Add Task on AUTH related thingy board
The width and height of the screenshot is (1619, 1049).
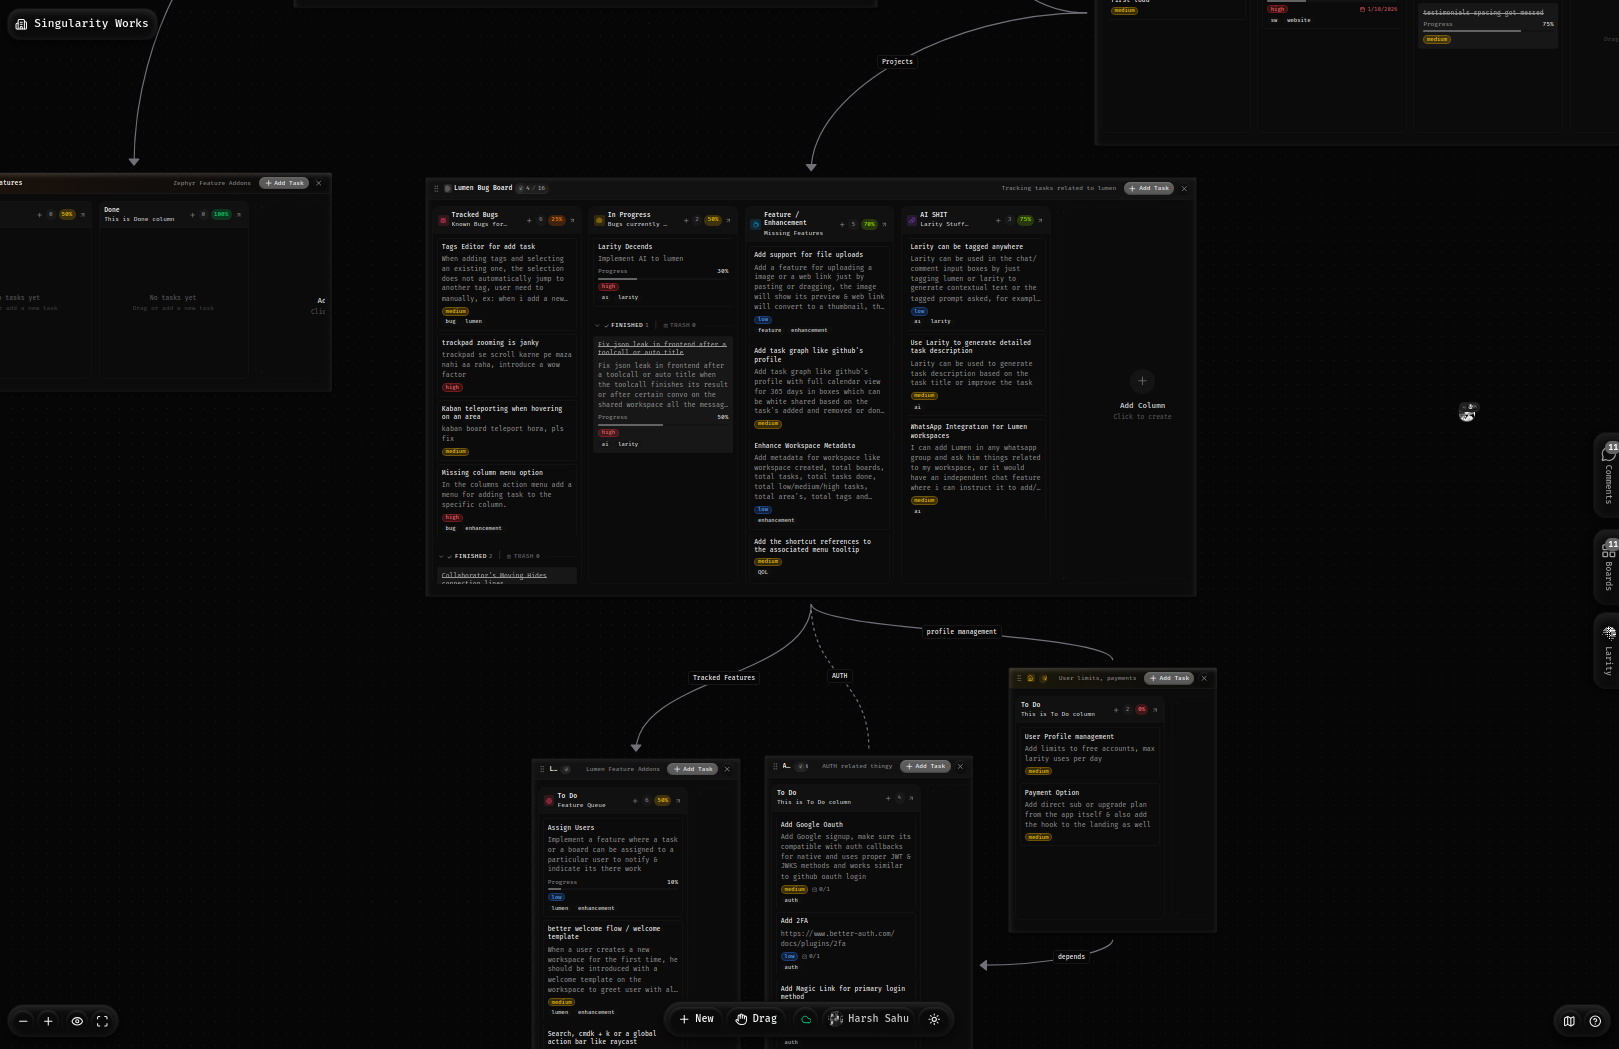tap(926, 766)
